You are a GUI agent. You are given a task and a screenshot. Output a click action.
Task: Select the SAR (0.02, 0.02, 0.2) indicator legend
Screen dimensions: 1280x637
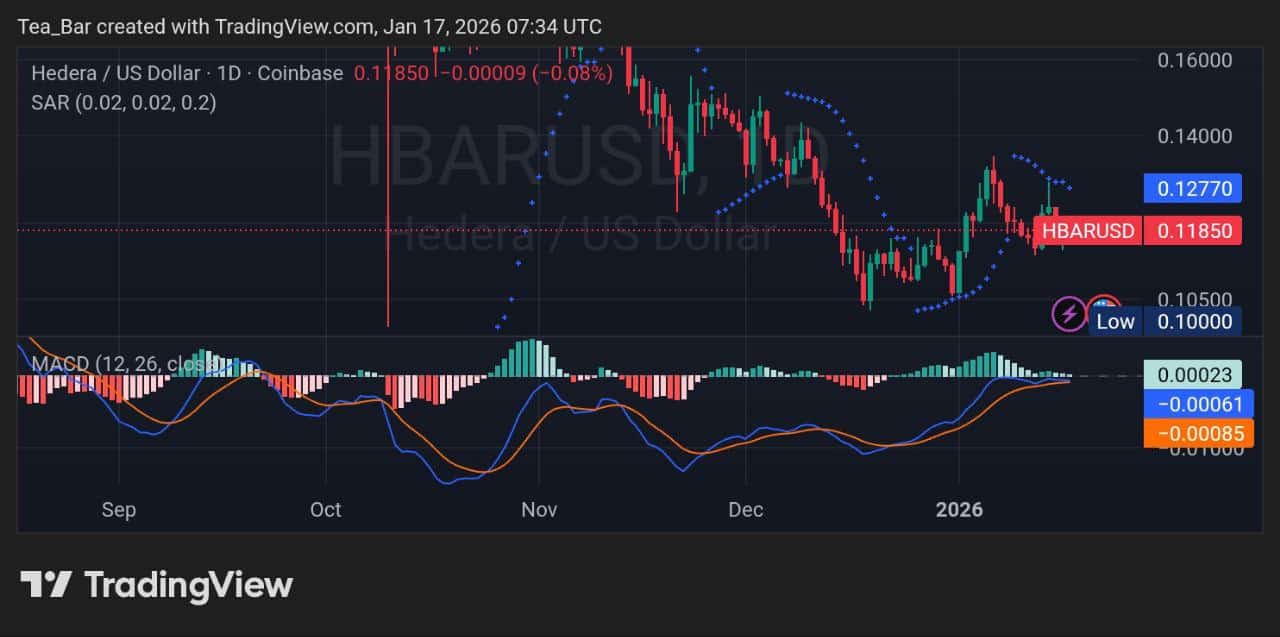point(124,102)
